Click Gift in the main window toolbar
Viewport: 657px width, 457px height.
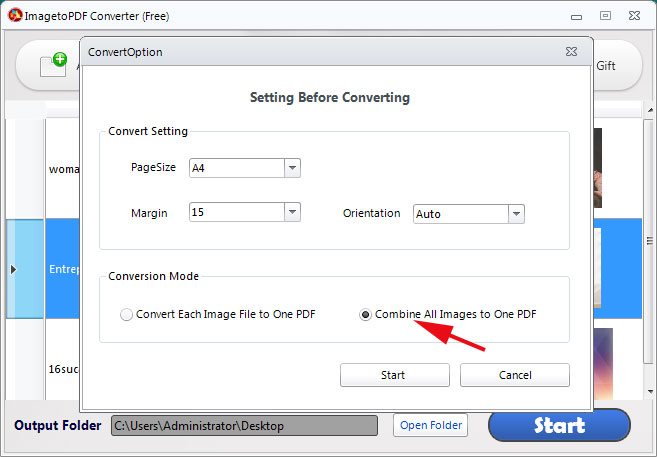pyautogui.click(x=605, y=66)
